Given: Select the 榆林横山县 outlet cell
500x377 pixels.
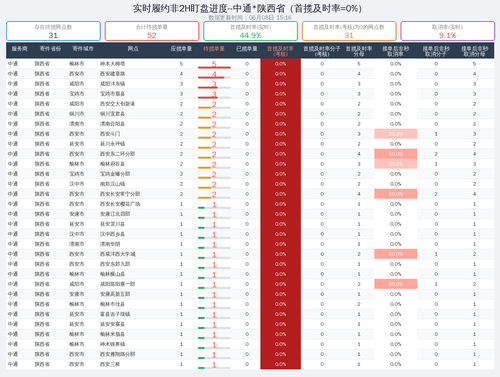Looking at the screenshot, I should point(113,274).
